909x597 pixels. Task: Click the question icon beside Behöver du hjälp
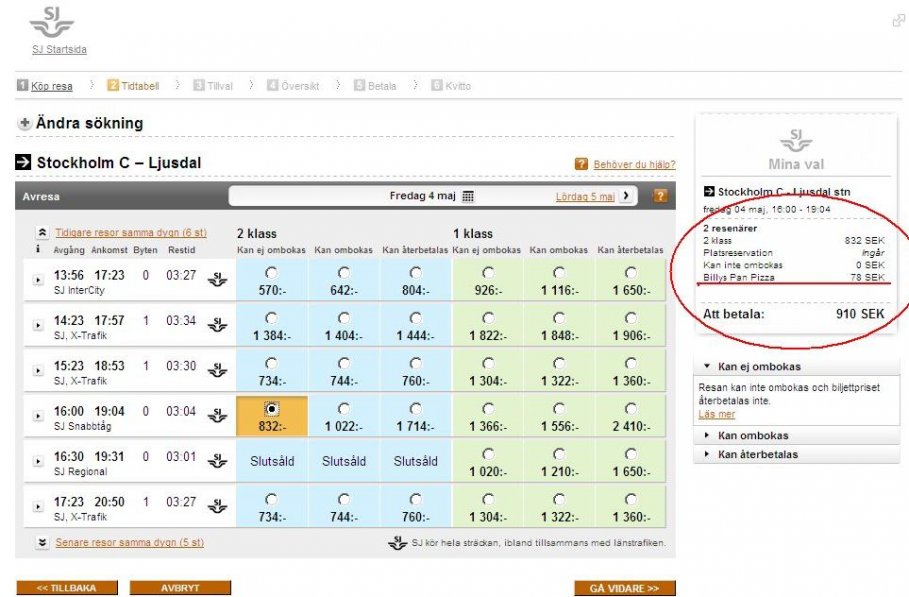pyautogui.click(x=581, y=164)
